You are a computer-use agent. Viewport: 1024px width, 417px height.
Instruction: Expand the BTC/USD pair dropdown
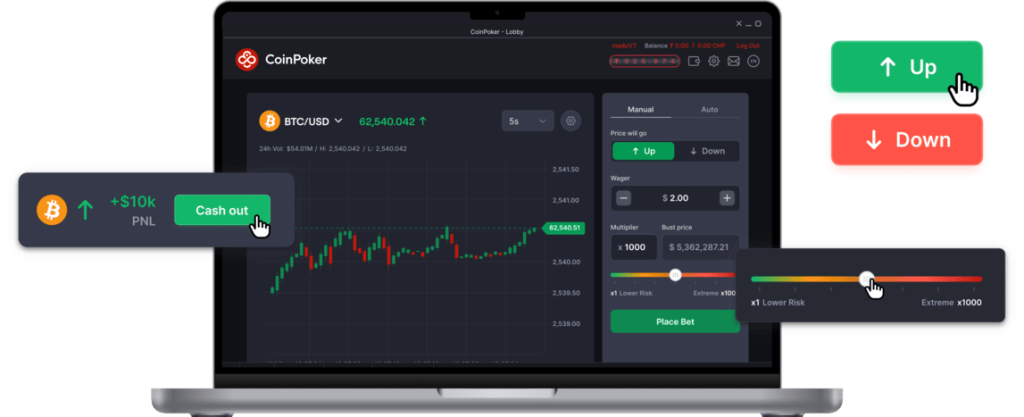click(338, 121)
